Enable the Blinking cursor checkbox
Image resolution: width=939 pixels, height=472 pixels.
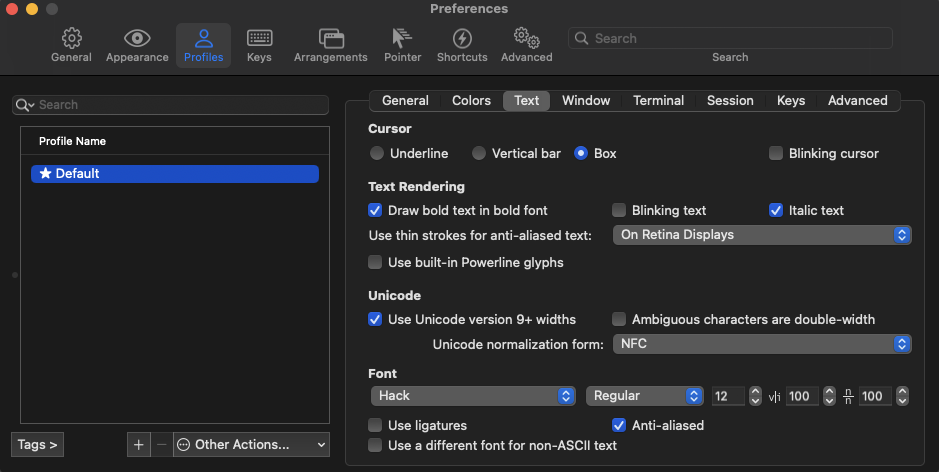tap(776, 153)
